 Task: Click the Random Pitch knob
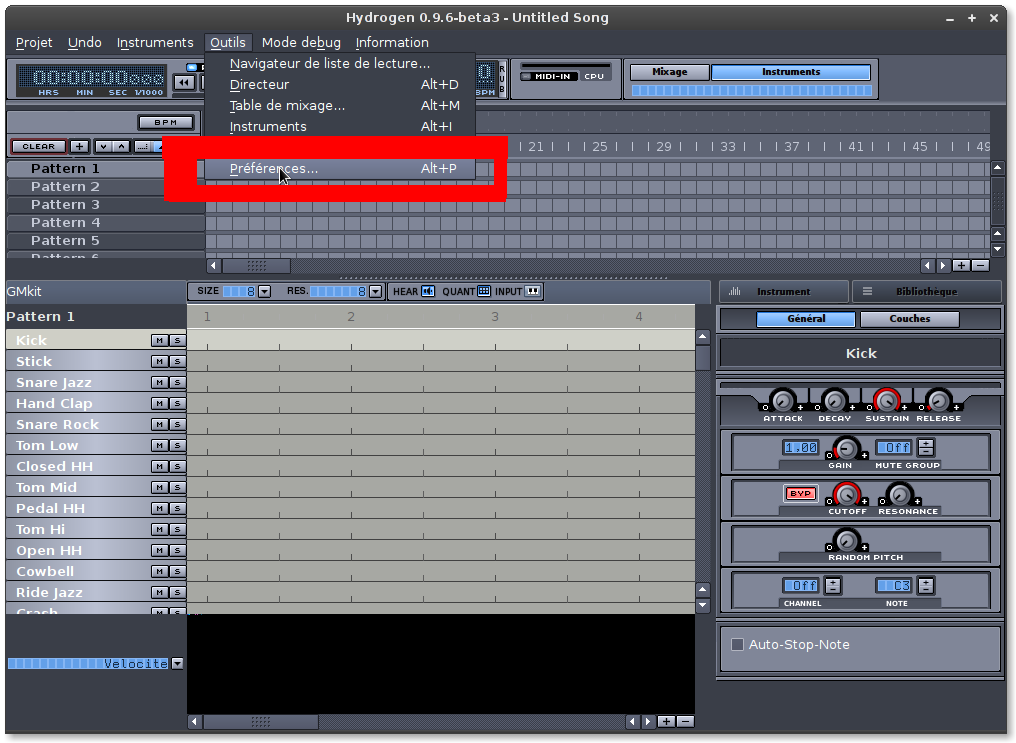(x=846, y=540)
